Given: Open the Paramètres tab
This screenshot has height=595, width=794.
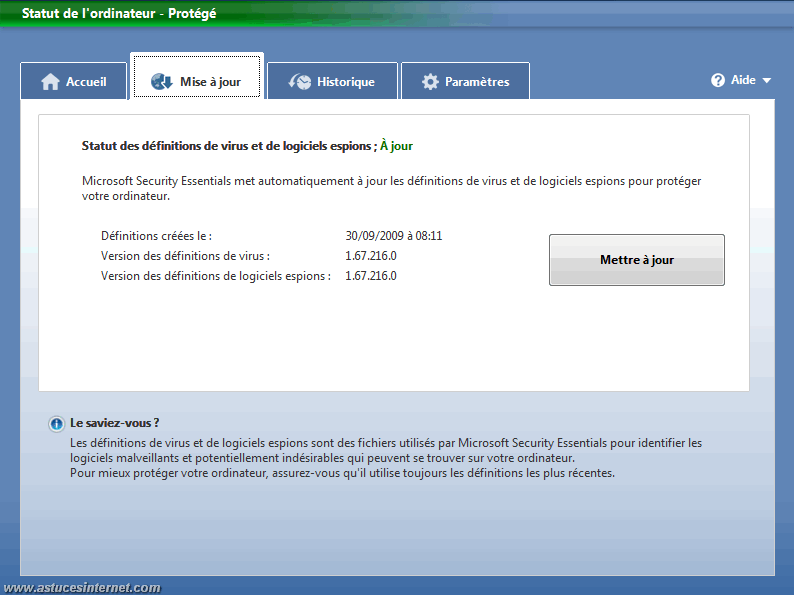Looking at the screenshot, I should (465, 81).
